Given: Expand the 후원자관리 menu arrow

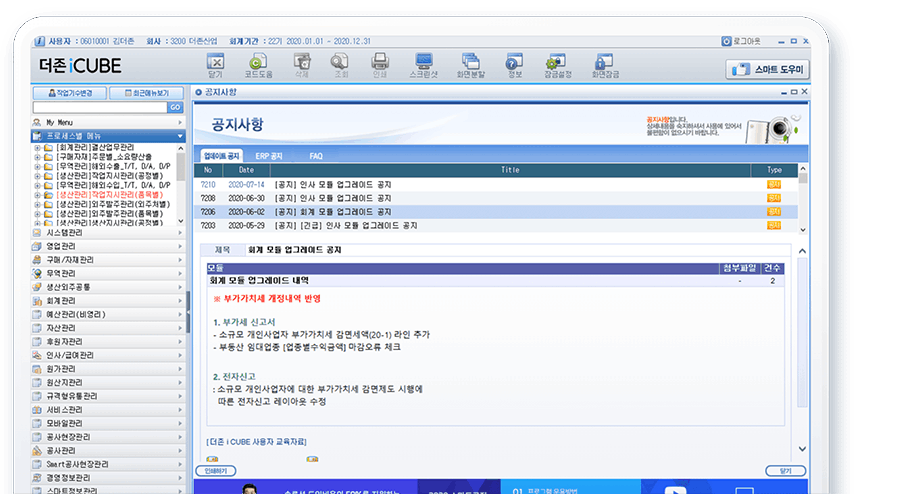Looking at the screenshot, I should [x=180, y=341].
